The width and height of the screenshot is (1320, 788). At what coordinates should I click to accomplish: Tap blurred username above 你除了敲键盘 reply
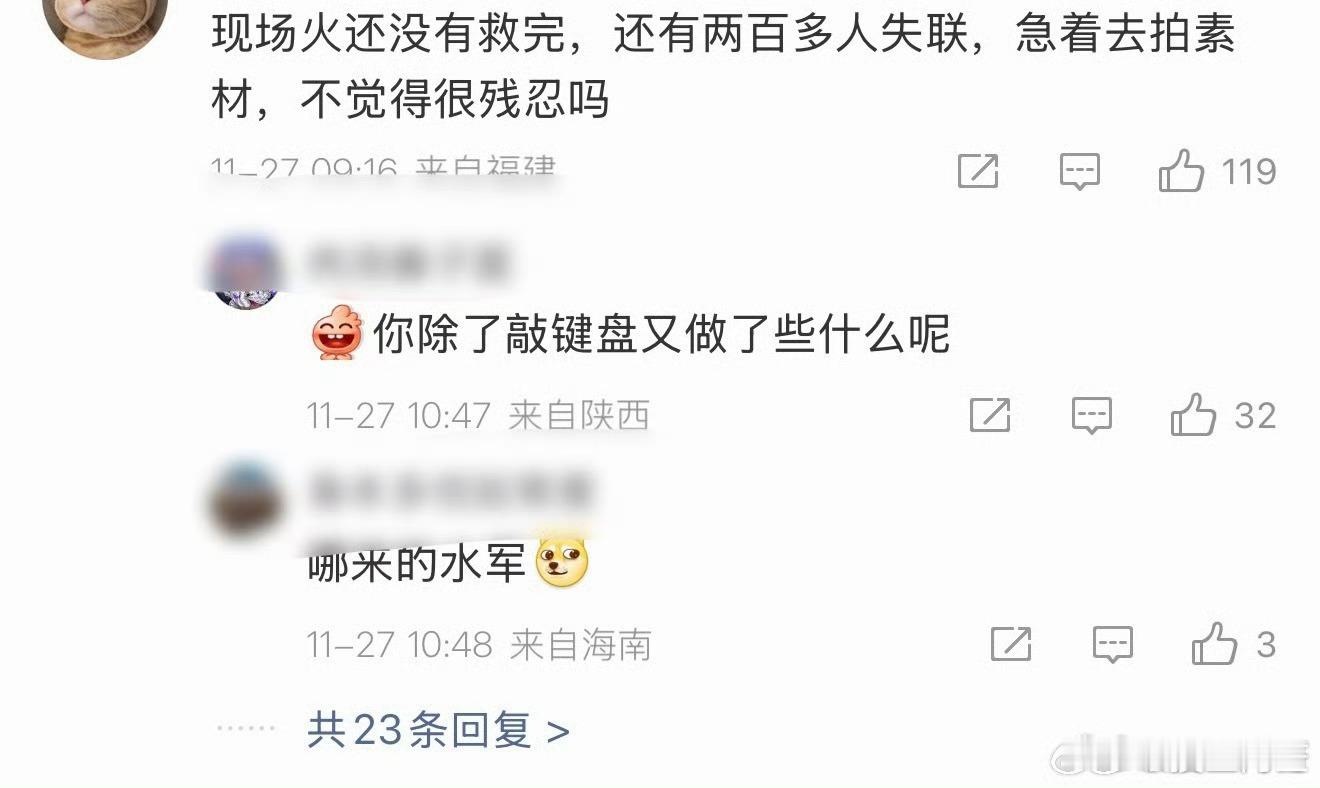408,264
